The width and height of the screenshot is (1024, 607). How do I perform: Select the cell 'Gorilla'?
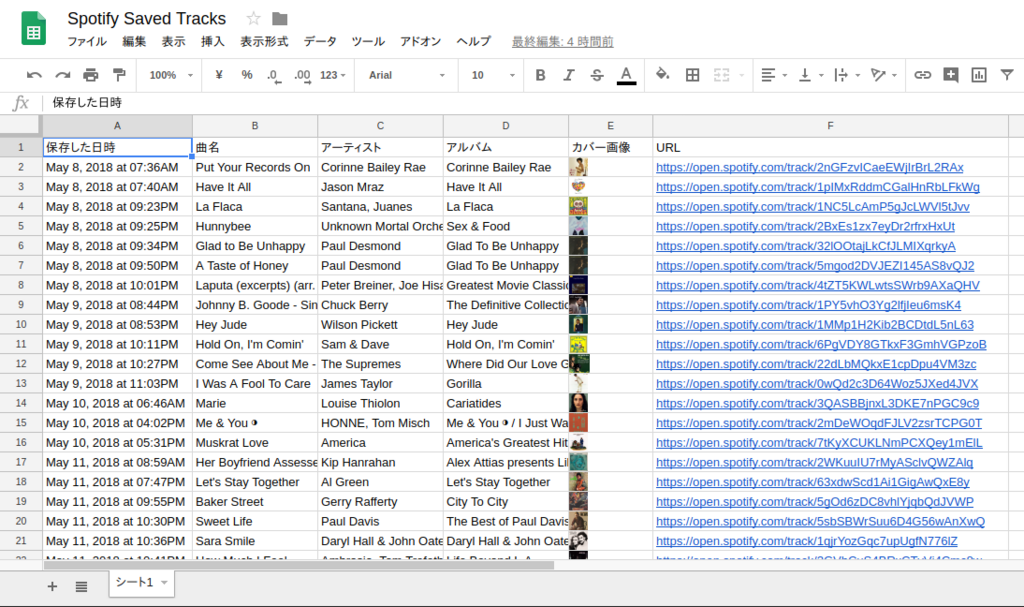tap(505, 384)
